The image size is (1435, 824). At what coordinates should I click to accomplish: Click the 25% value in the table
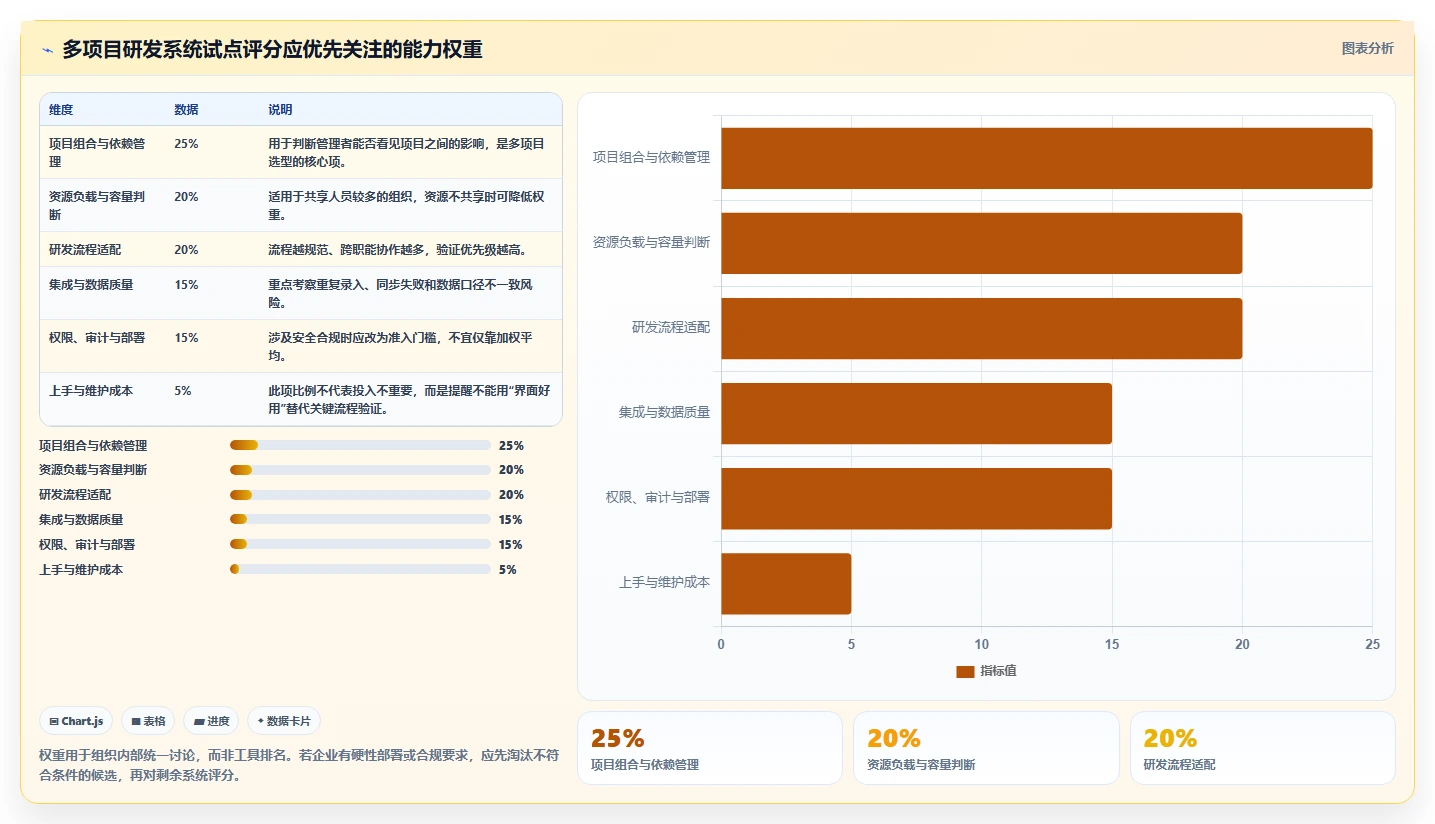tap(186, 144)
